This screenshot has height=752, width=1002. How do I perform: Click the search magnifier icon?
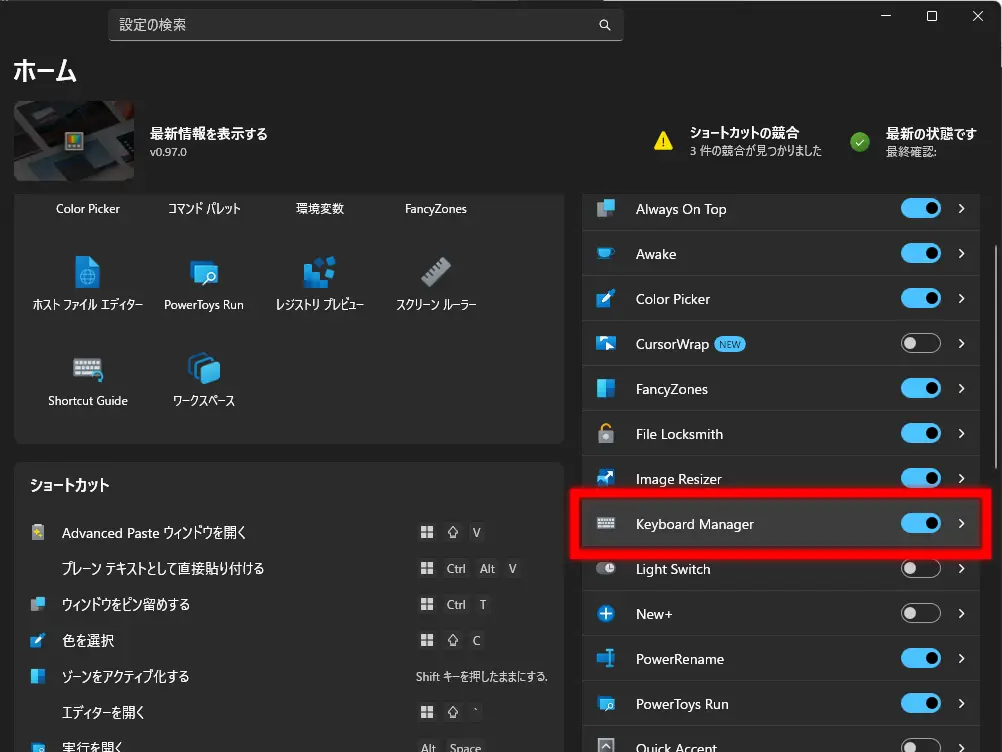coord(604,25)
